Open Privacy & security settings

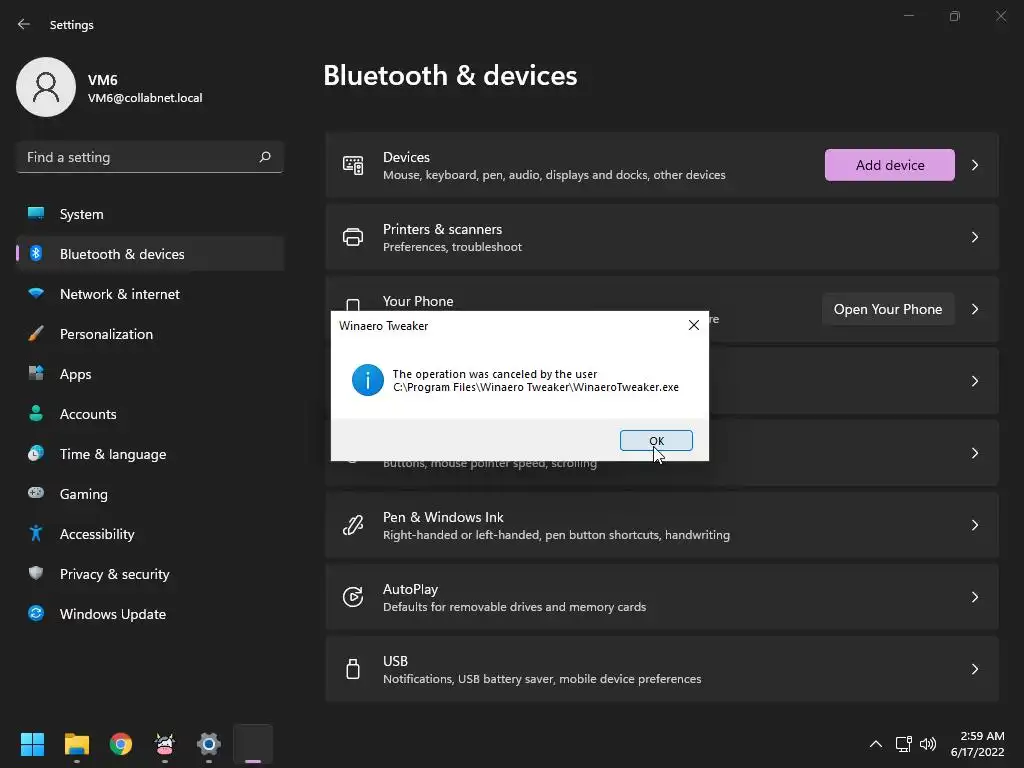pyautogui.click(x=150, y=574)
